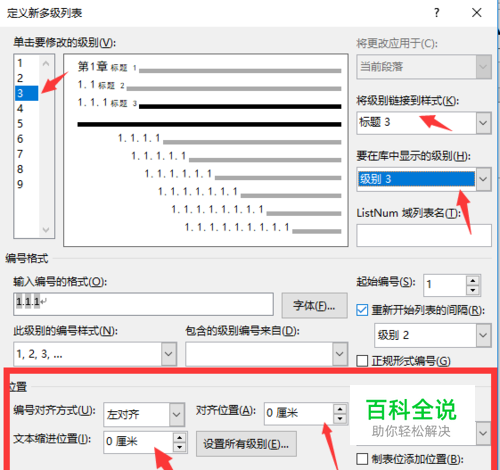Open the 编号对齐方式 dropdown

point(177,414)
